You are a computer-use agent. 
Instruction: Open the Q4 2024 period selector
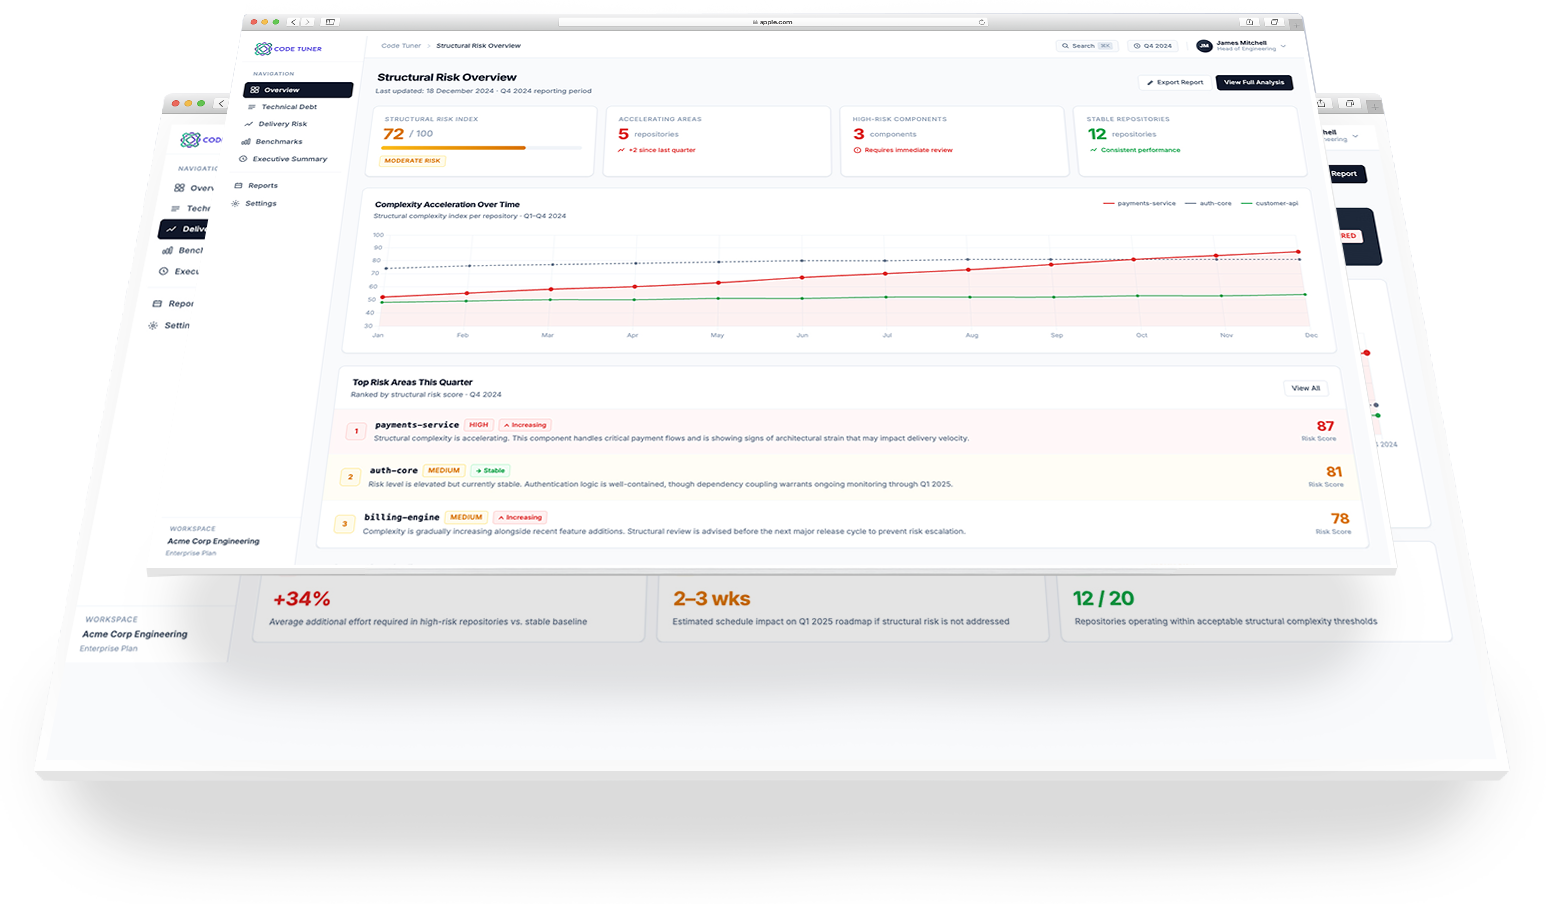click(1153, 46)
